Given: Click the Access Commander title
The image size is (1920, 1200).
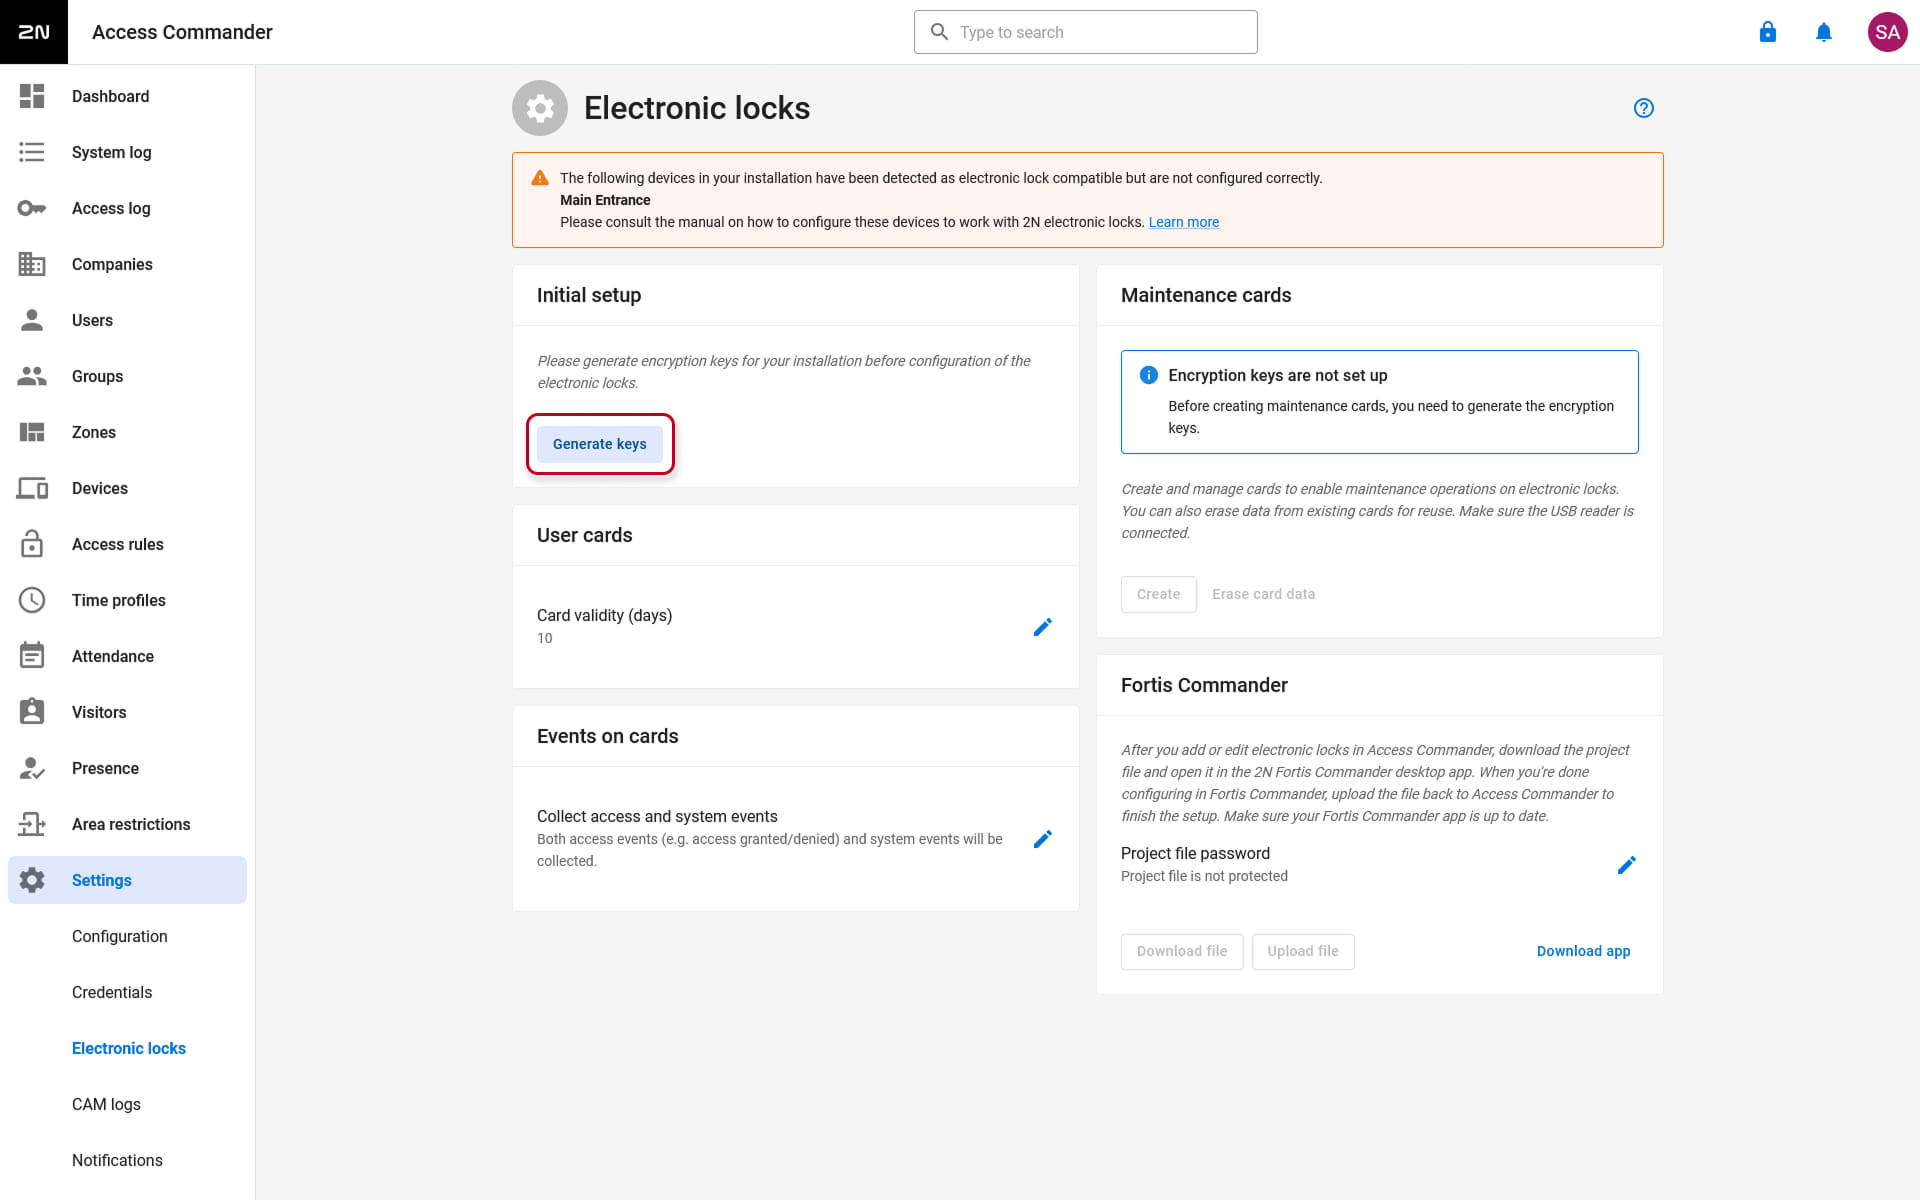Looking at the screenshot, I should coord(182,32).
